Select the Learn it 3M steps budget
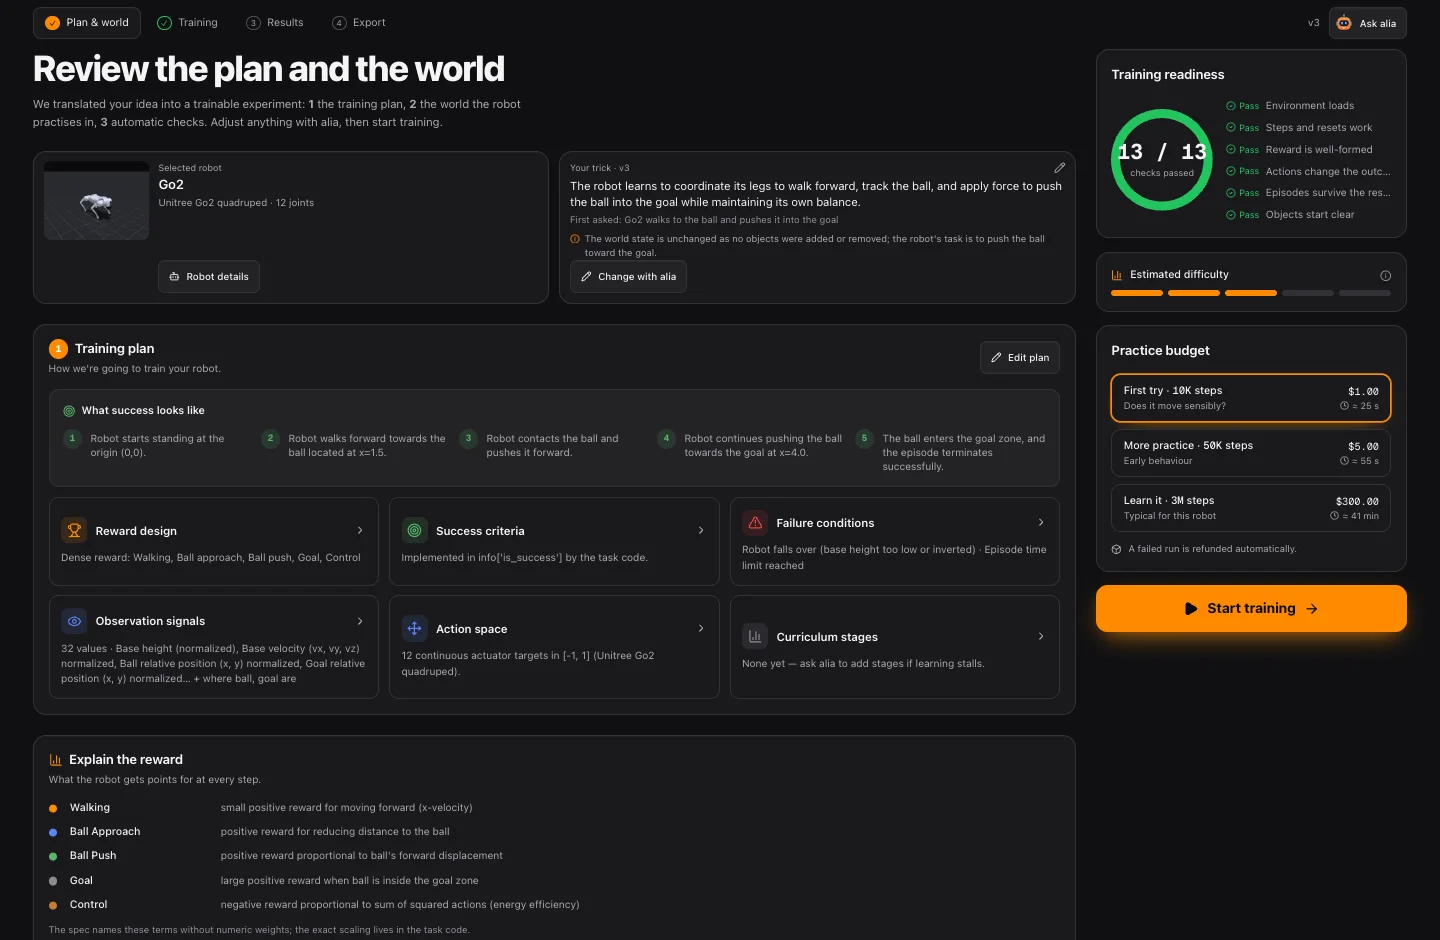1440x940 pixels. pyautogui.click(x=1251, y=508)
